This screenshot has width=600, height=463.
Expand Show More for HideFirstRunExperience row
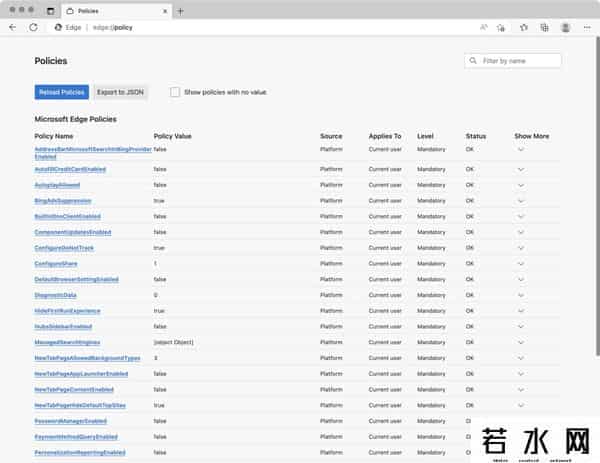click(x=521, y=311)
